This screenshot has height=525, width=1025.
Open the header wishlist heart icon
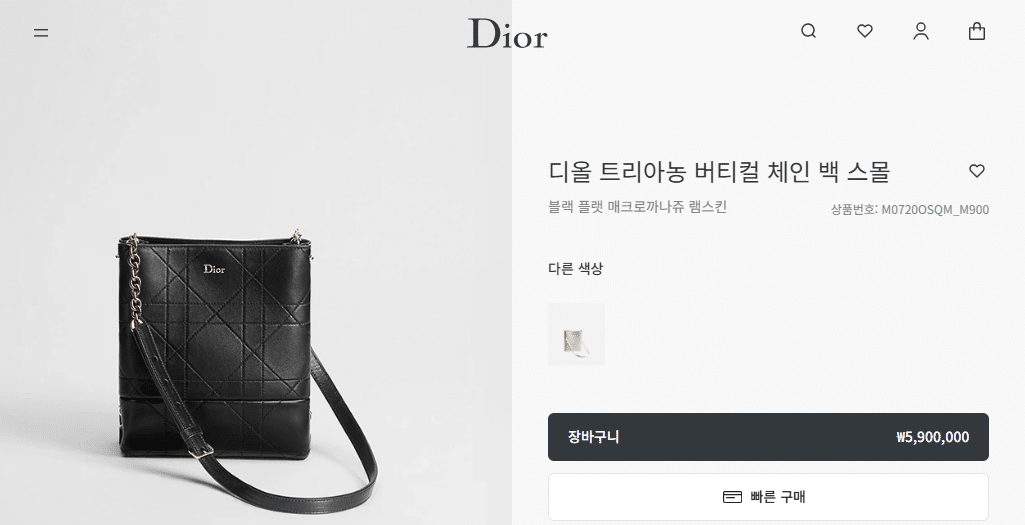pos(865,31)
